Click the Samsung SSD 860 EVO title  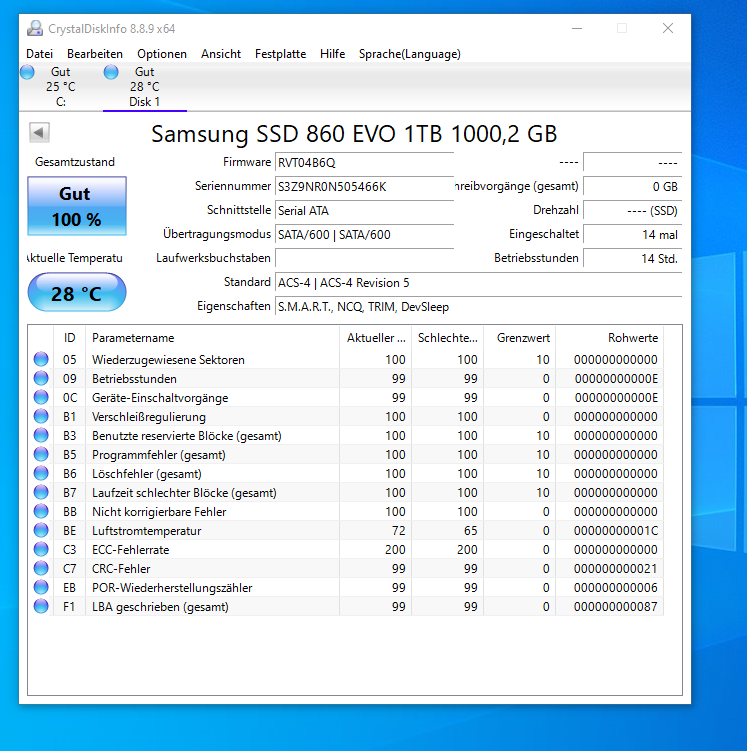coord(354,134)
